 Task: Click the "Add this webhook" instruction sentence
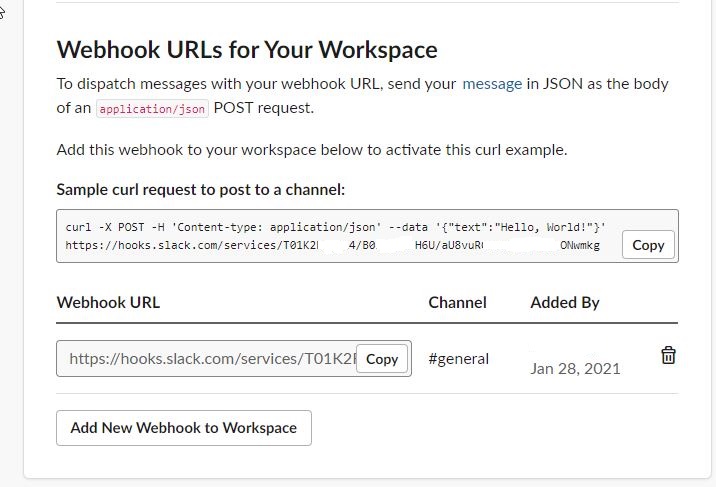point(311,150)
